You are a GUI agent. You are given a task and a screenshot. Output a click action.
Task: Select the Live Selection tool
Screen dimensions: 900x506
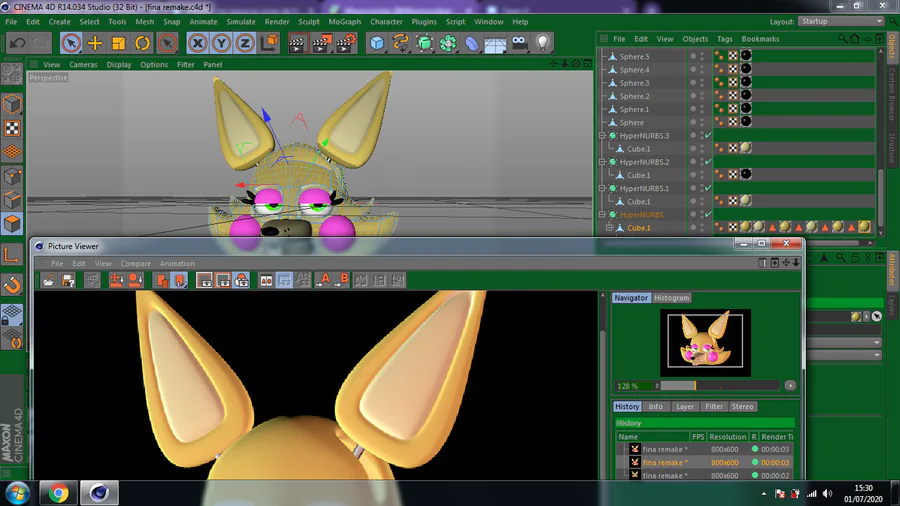pos(71,43)
